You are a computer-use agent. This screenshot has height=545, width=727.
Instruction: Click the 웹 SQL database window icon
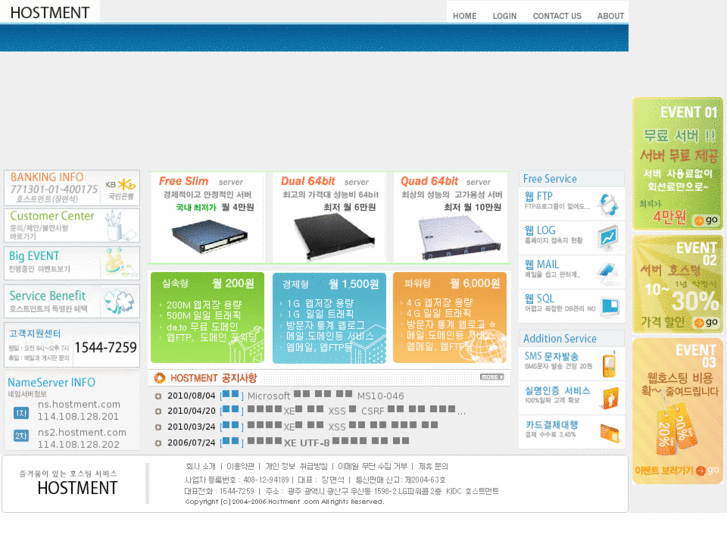click(610, 307)
